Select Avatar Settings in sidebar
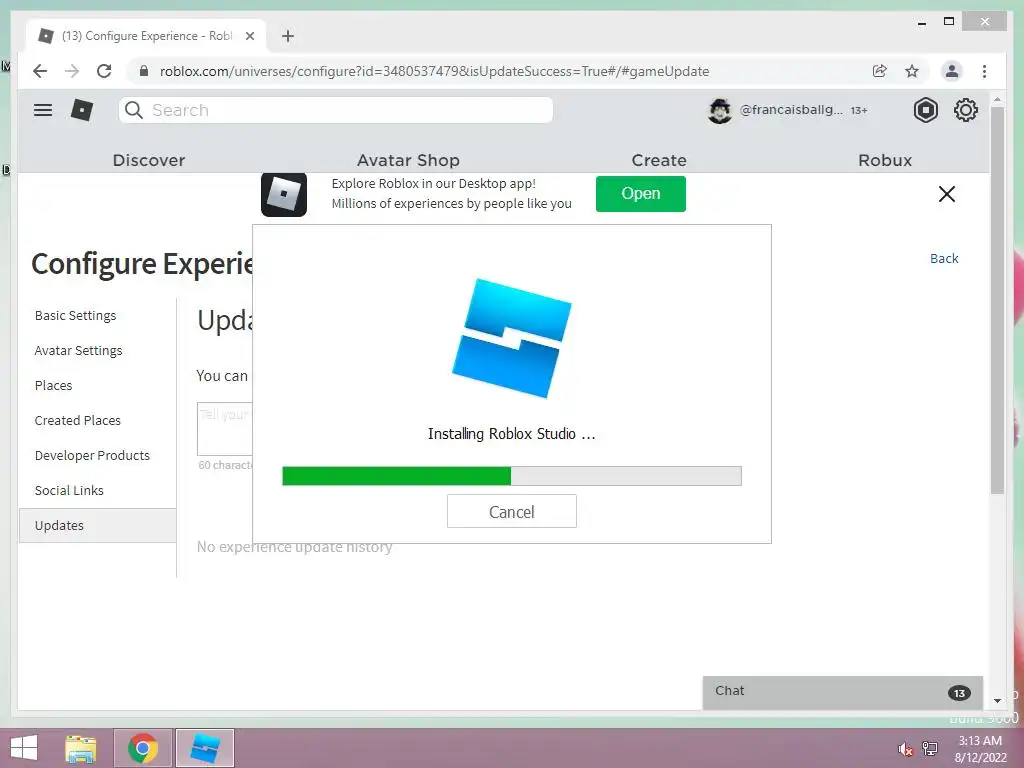The width and height of the screenshot is (1024, 768). coord(78,351)
